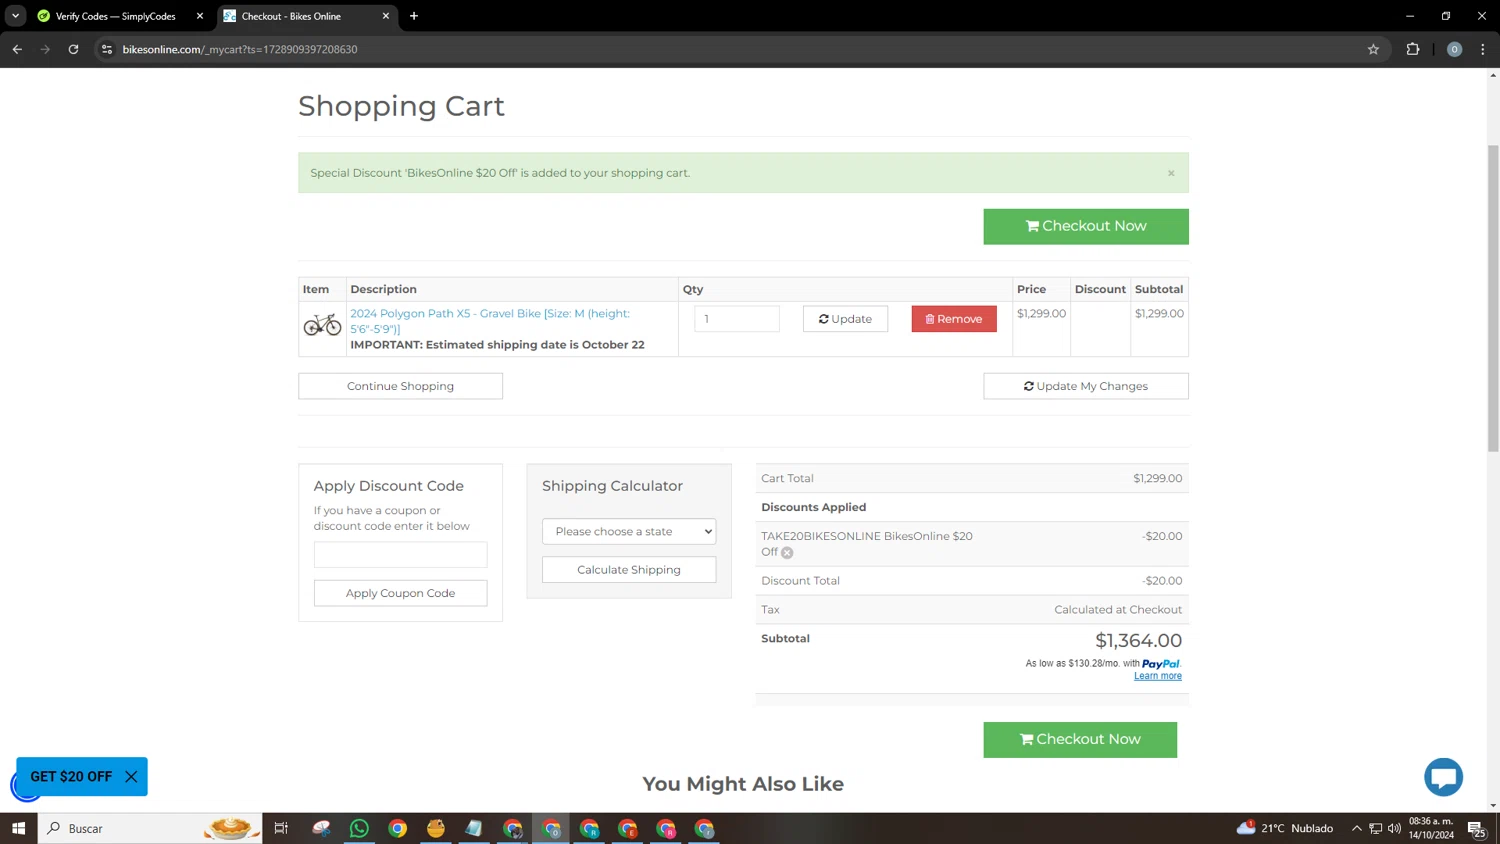The image size is (1500, 844).
Task: Open the yellow face app taskbar icon
Action: pos(436,828)
